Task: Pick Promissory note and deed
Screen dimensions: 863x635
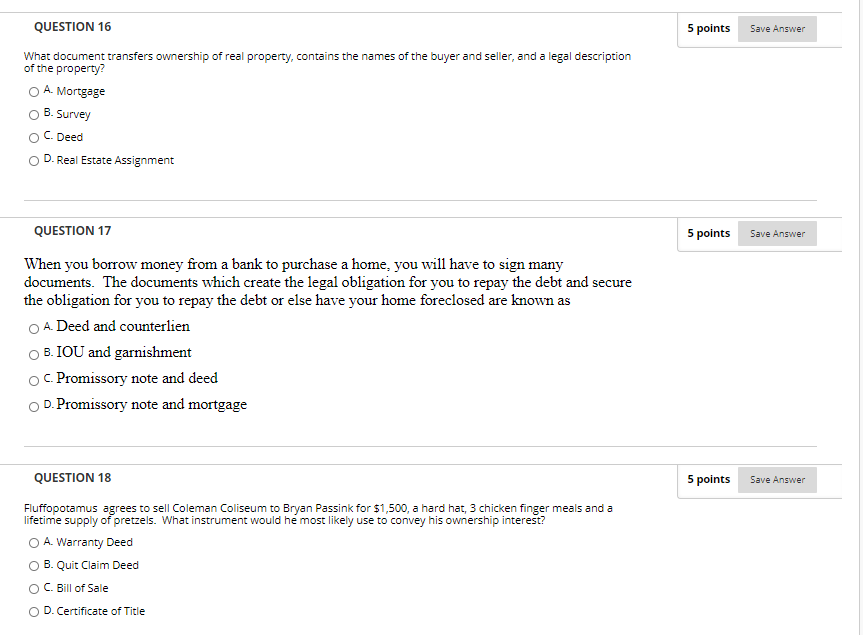Action: [34, 381]
